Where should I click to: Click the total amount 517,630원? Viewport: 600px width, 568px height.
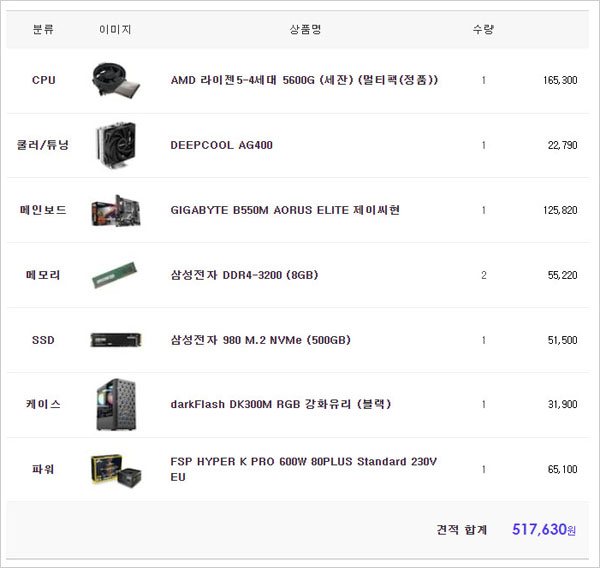(x=544, y=530)
